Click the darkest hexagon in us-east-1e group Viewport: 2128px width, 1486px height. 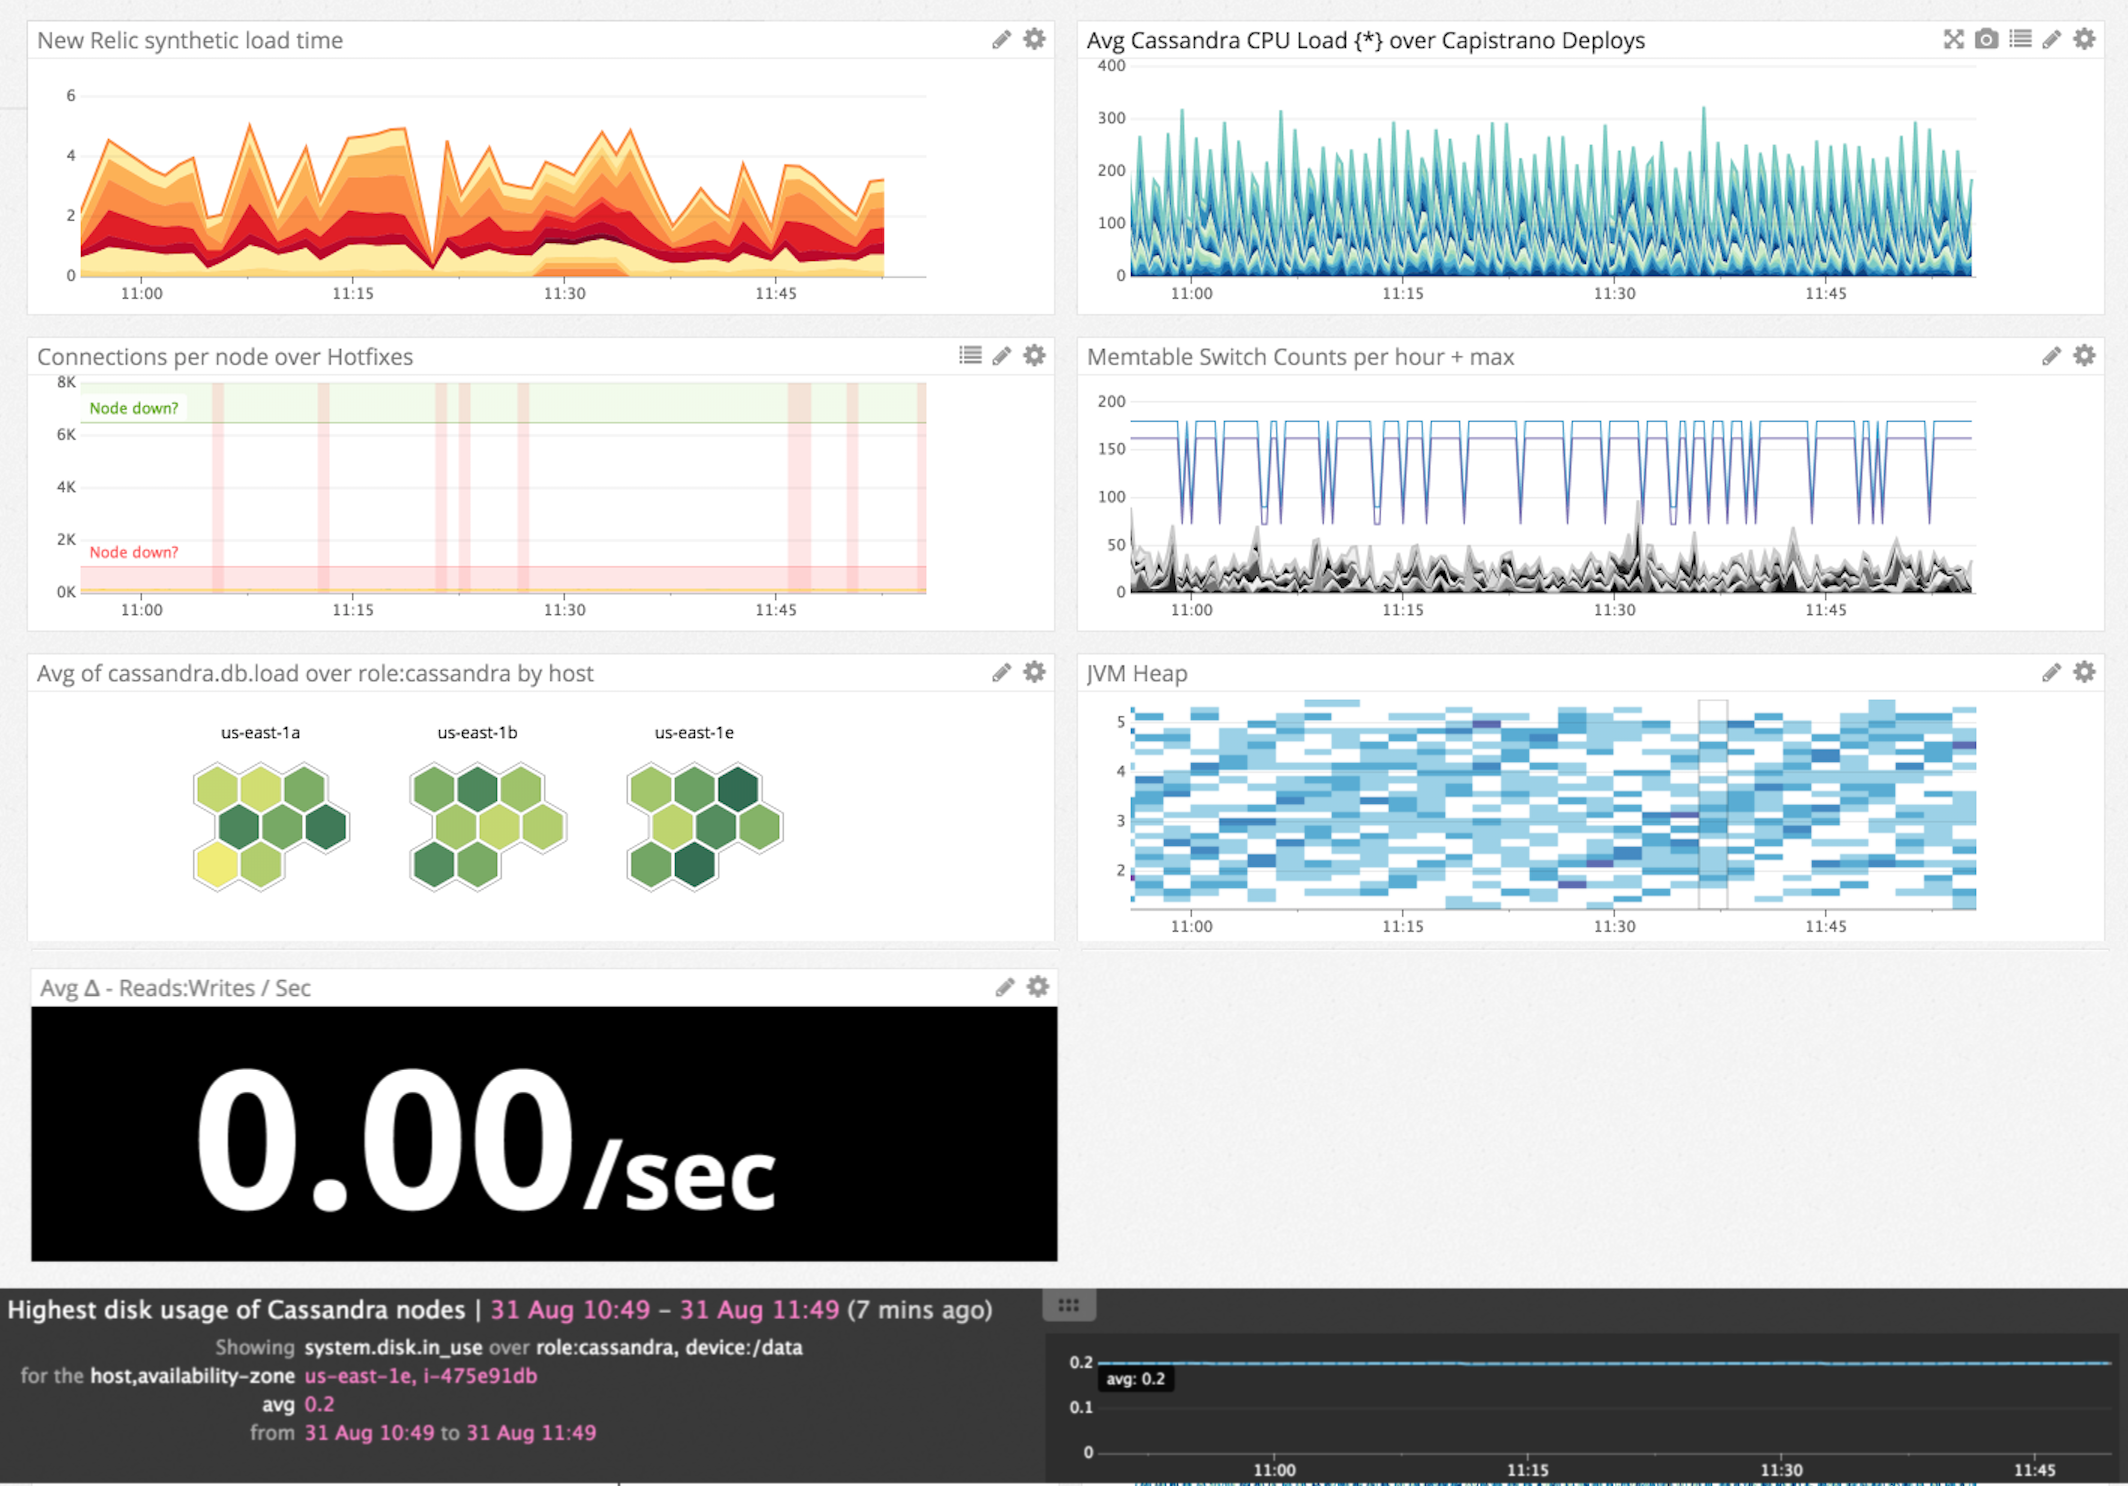(736, 789)
